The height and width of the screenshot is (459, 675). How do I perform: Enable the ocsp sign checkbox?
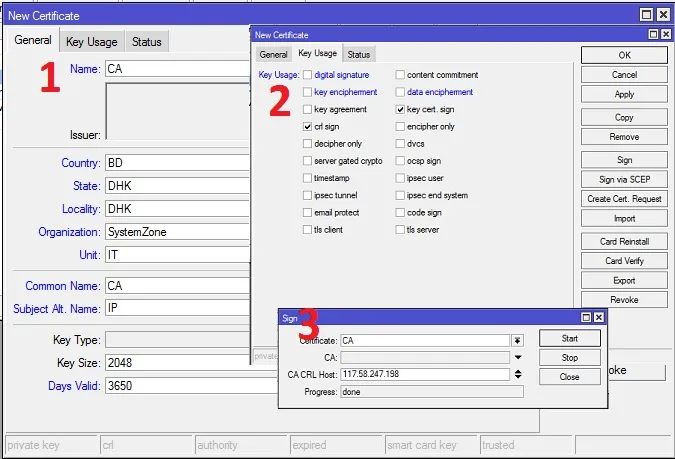coord(400,161)
